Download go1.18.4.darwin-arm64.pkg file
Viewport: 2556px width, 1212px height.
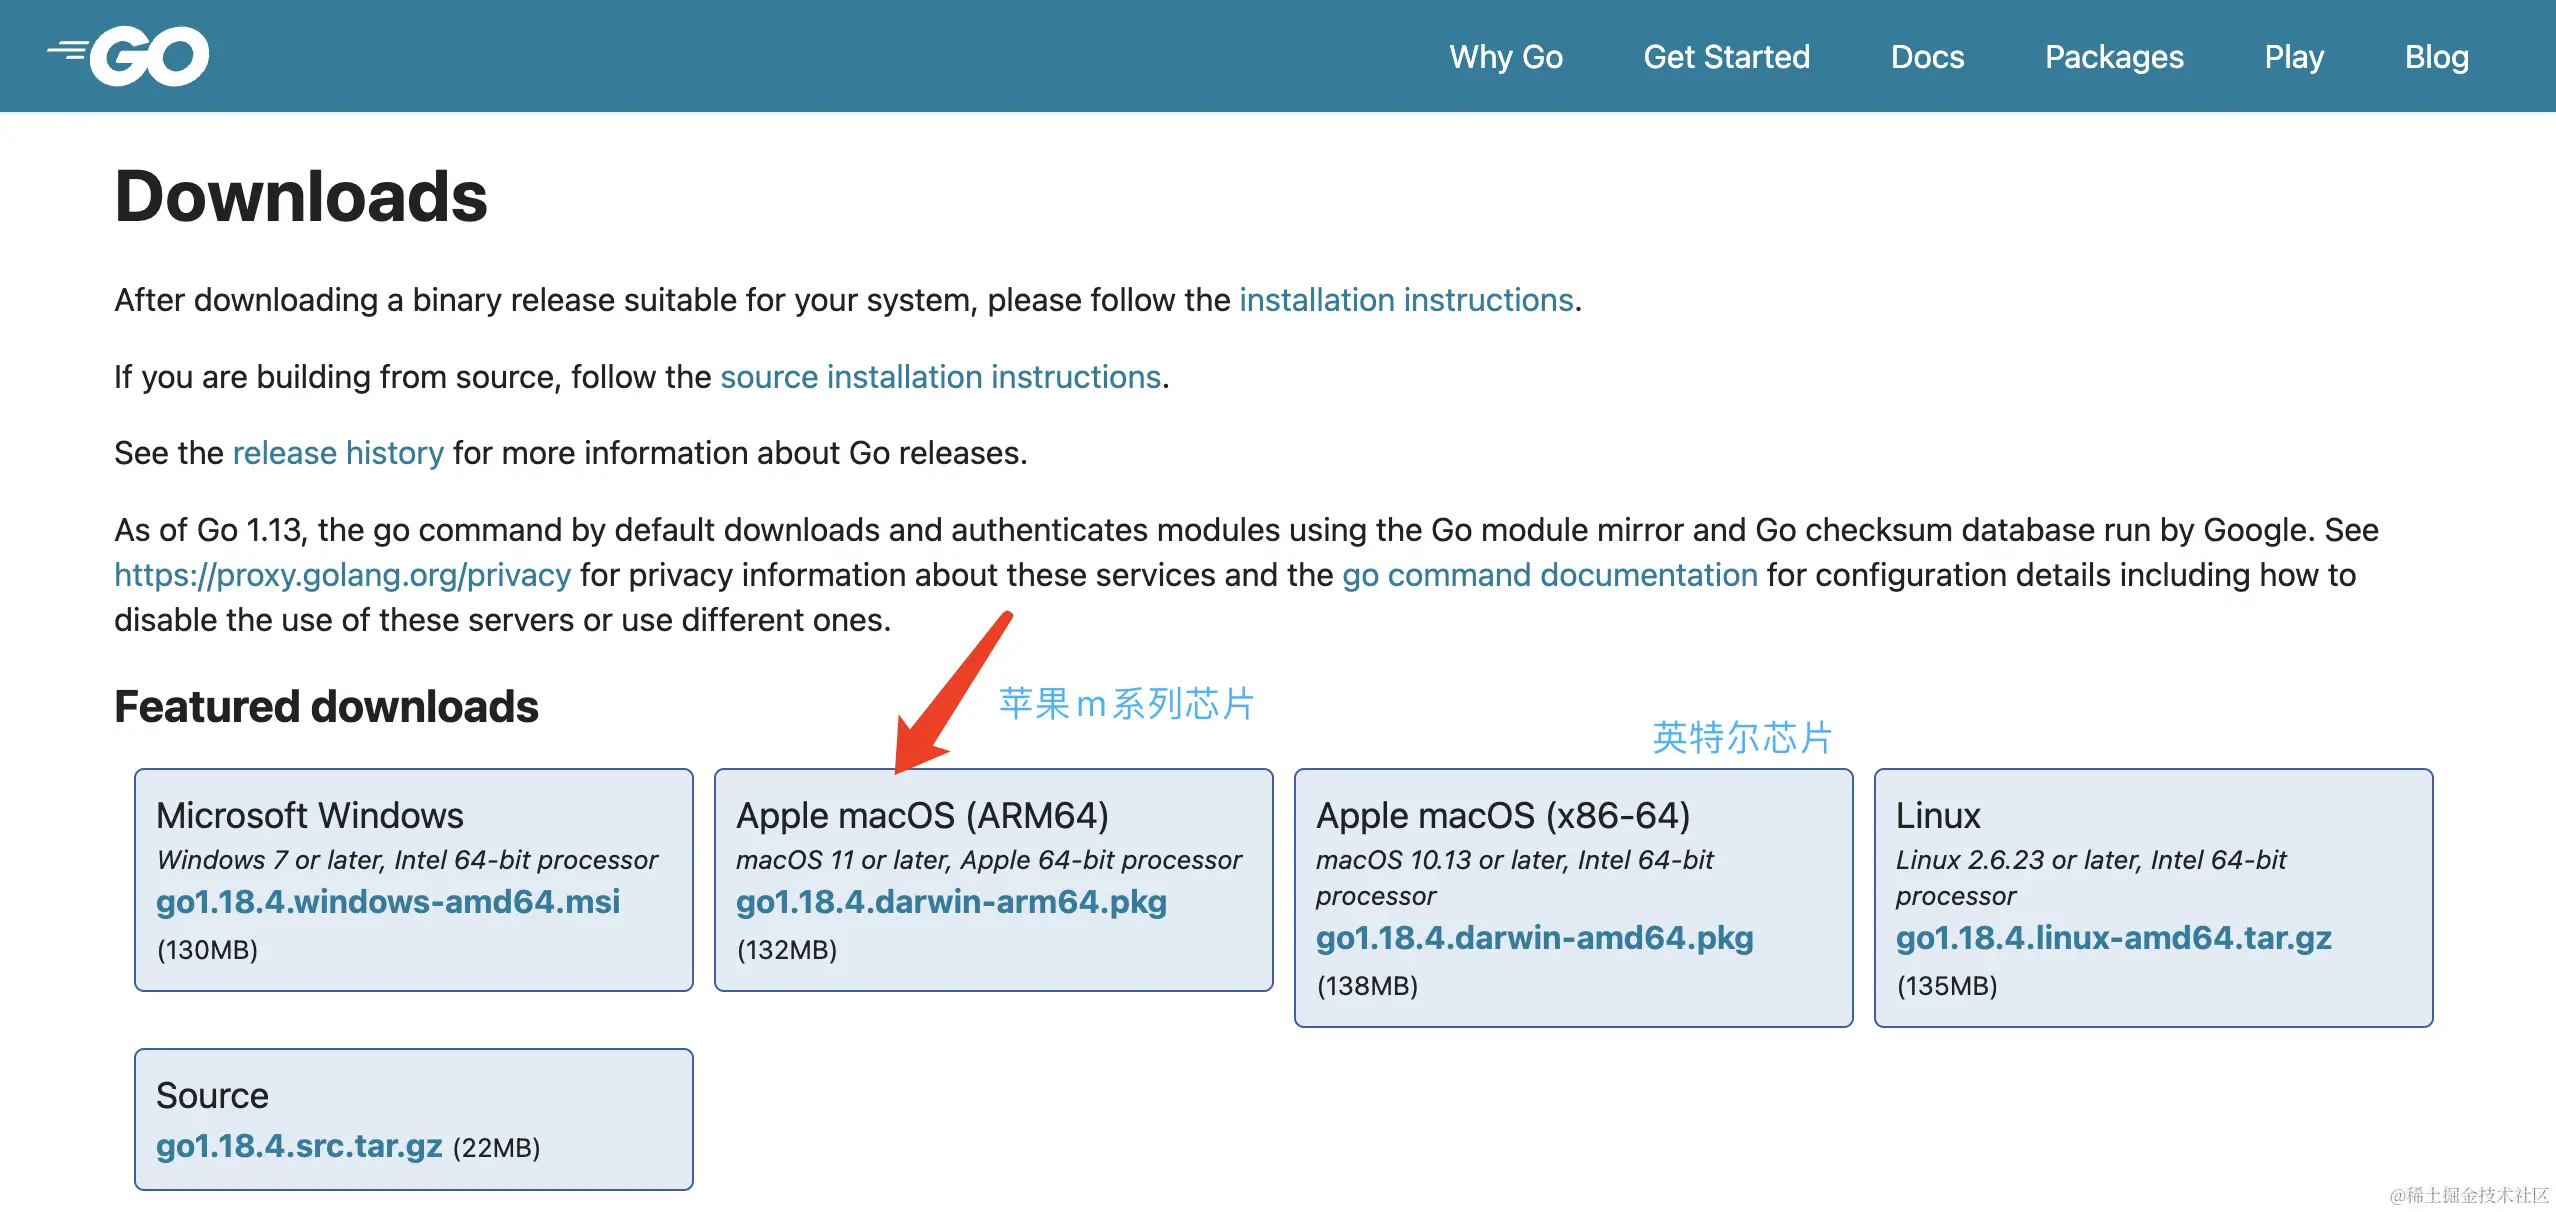(951, 902)
